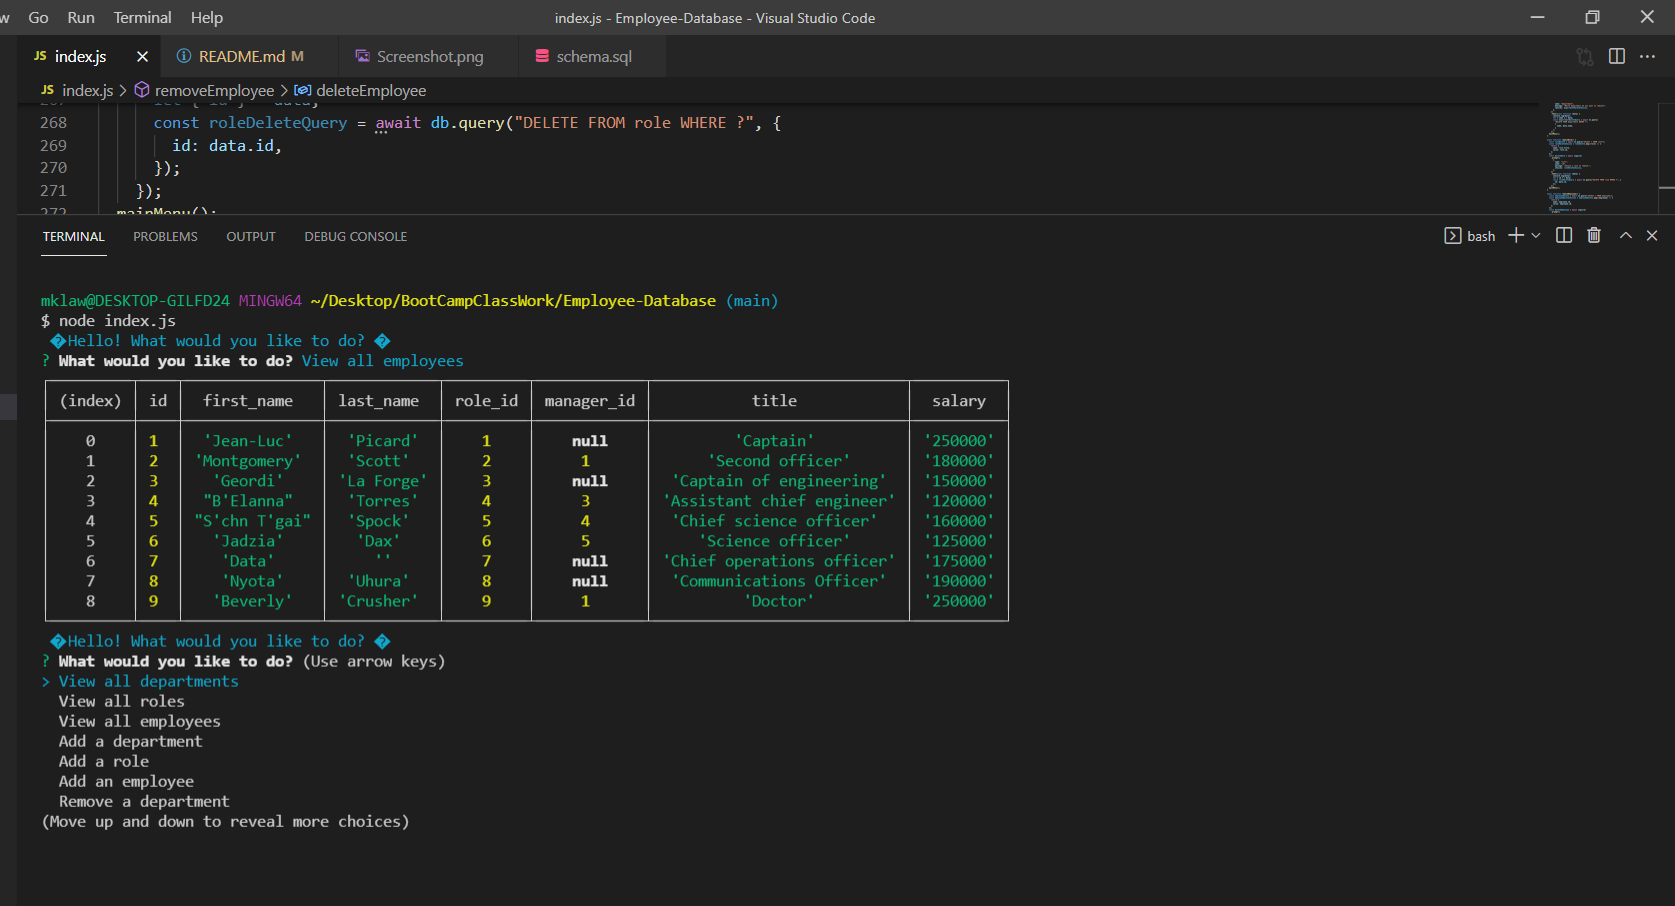The image size is (1675, 906).
Task: Click the database icon on schema.sql tab
Action: click(x=542, y=56)
